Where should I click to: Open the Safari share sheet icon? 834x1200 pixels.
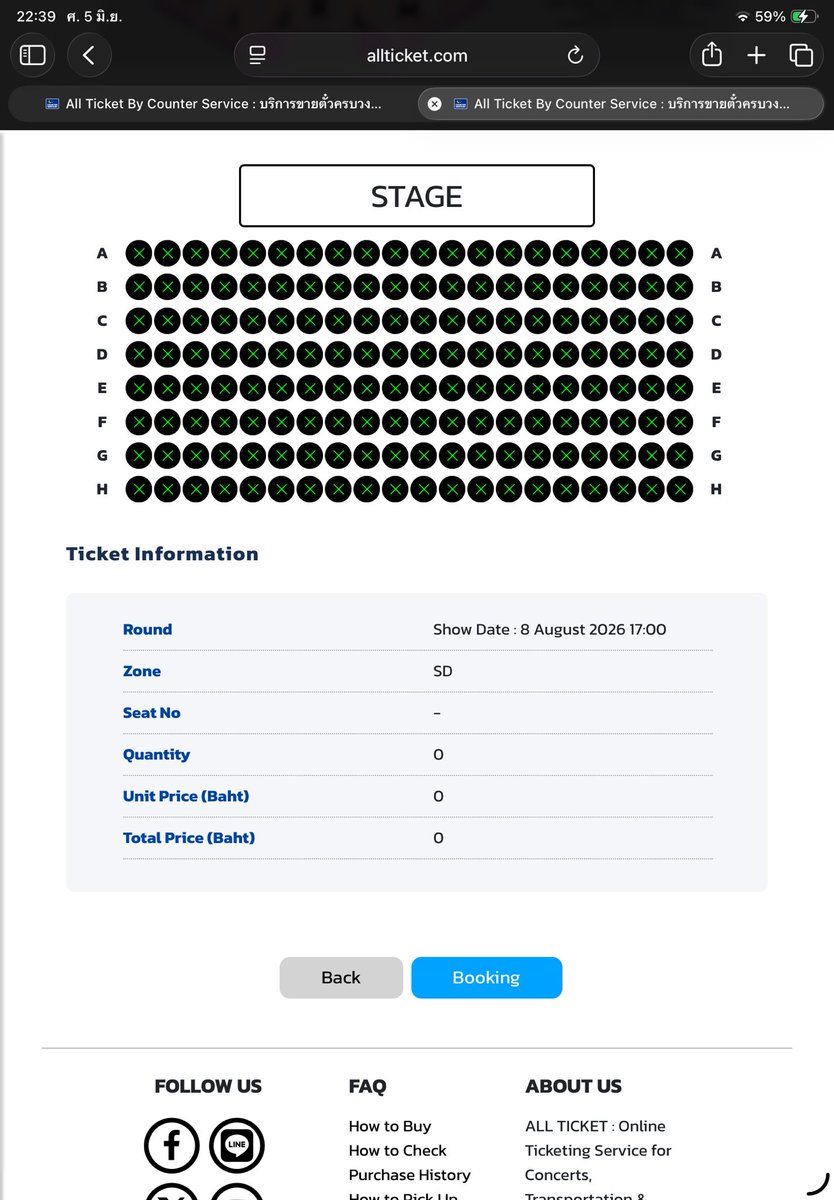pyautogui.click(x=712, y=55)
